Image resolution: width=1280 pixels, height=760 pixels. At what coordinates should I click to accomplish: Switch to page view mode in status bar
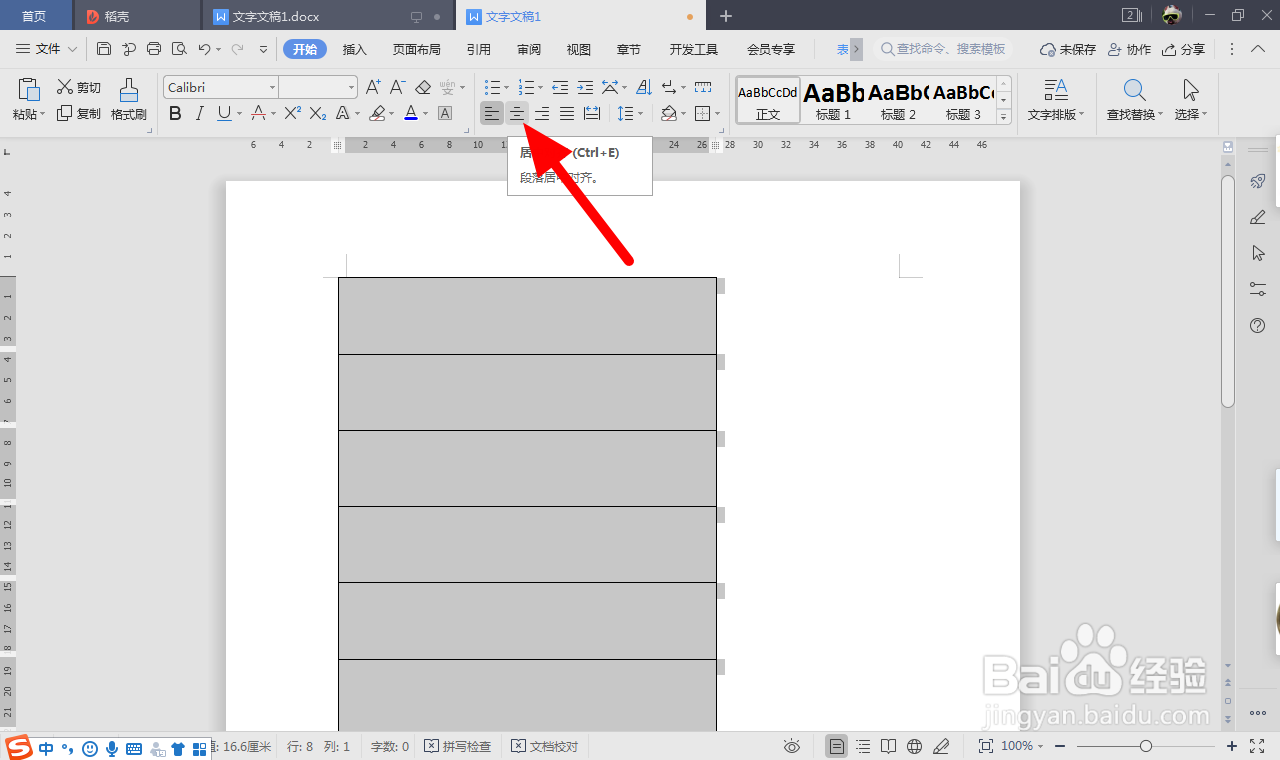point(836,746)
